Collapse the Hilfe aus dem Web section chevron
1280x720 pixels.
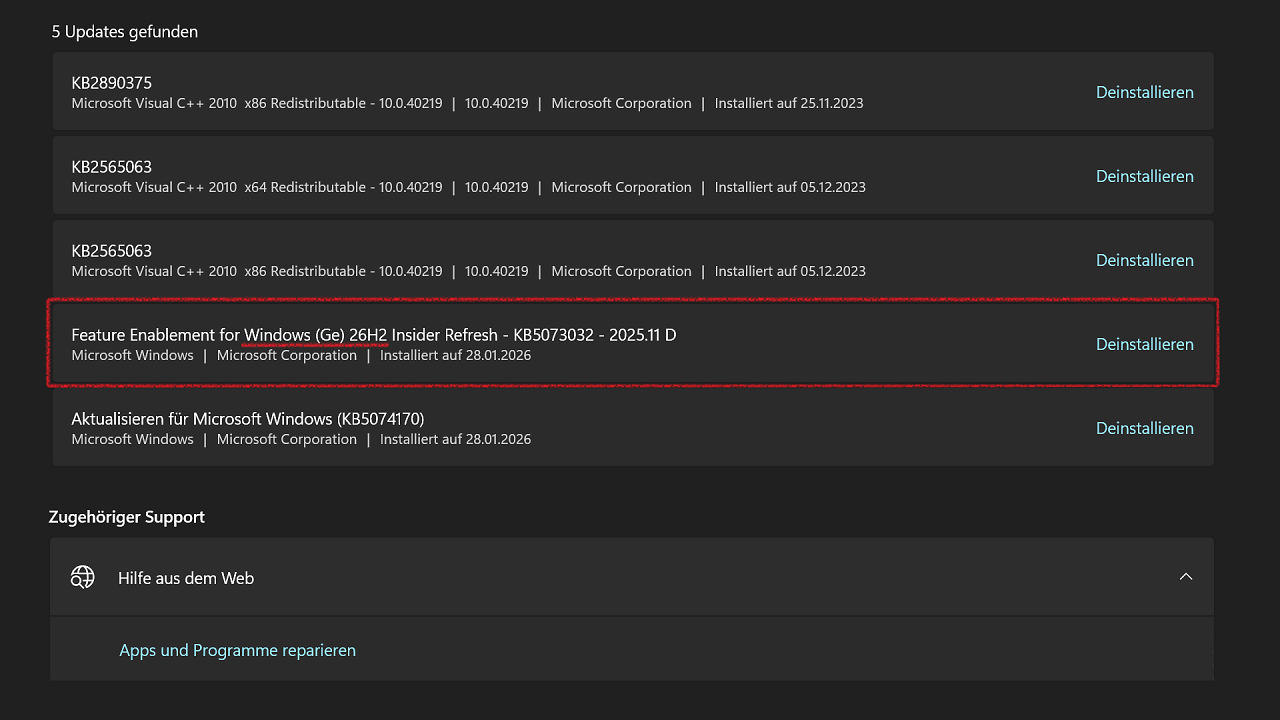[1186, 577]
